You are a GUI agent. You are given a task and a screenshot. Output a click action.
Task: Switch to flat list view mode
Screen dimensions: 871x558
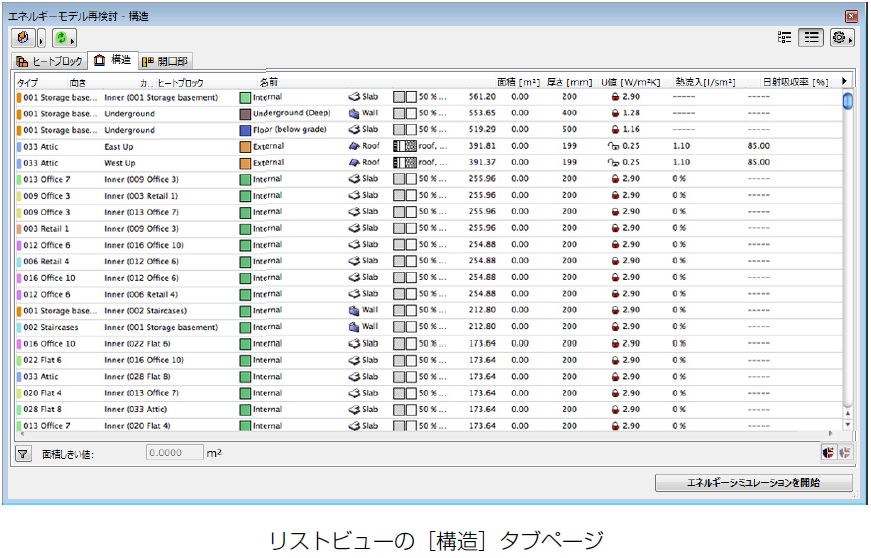pos(811,37)
